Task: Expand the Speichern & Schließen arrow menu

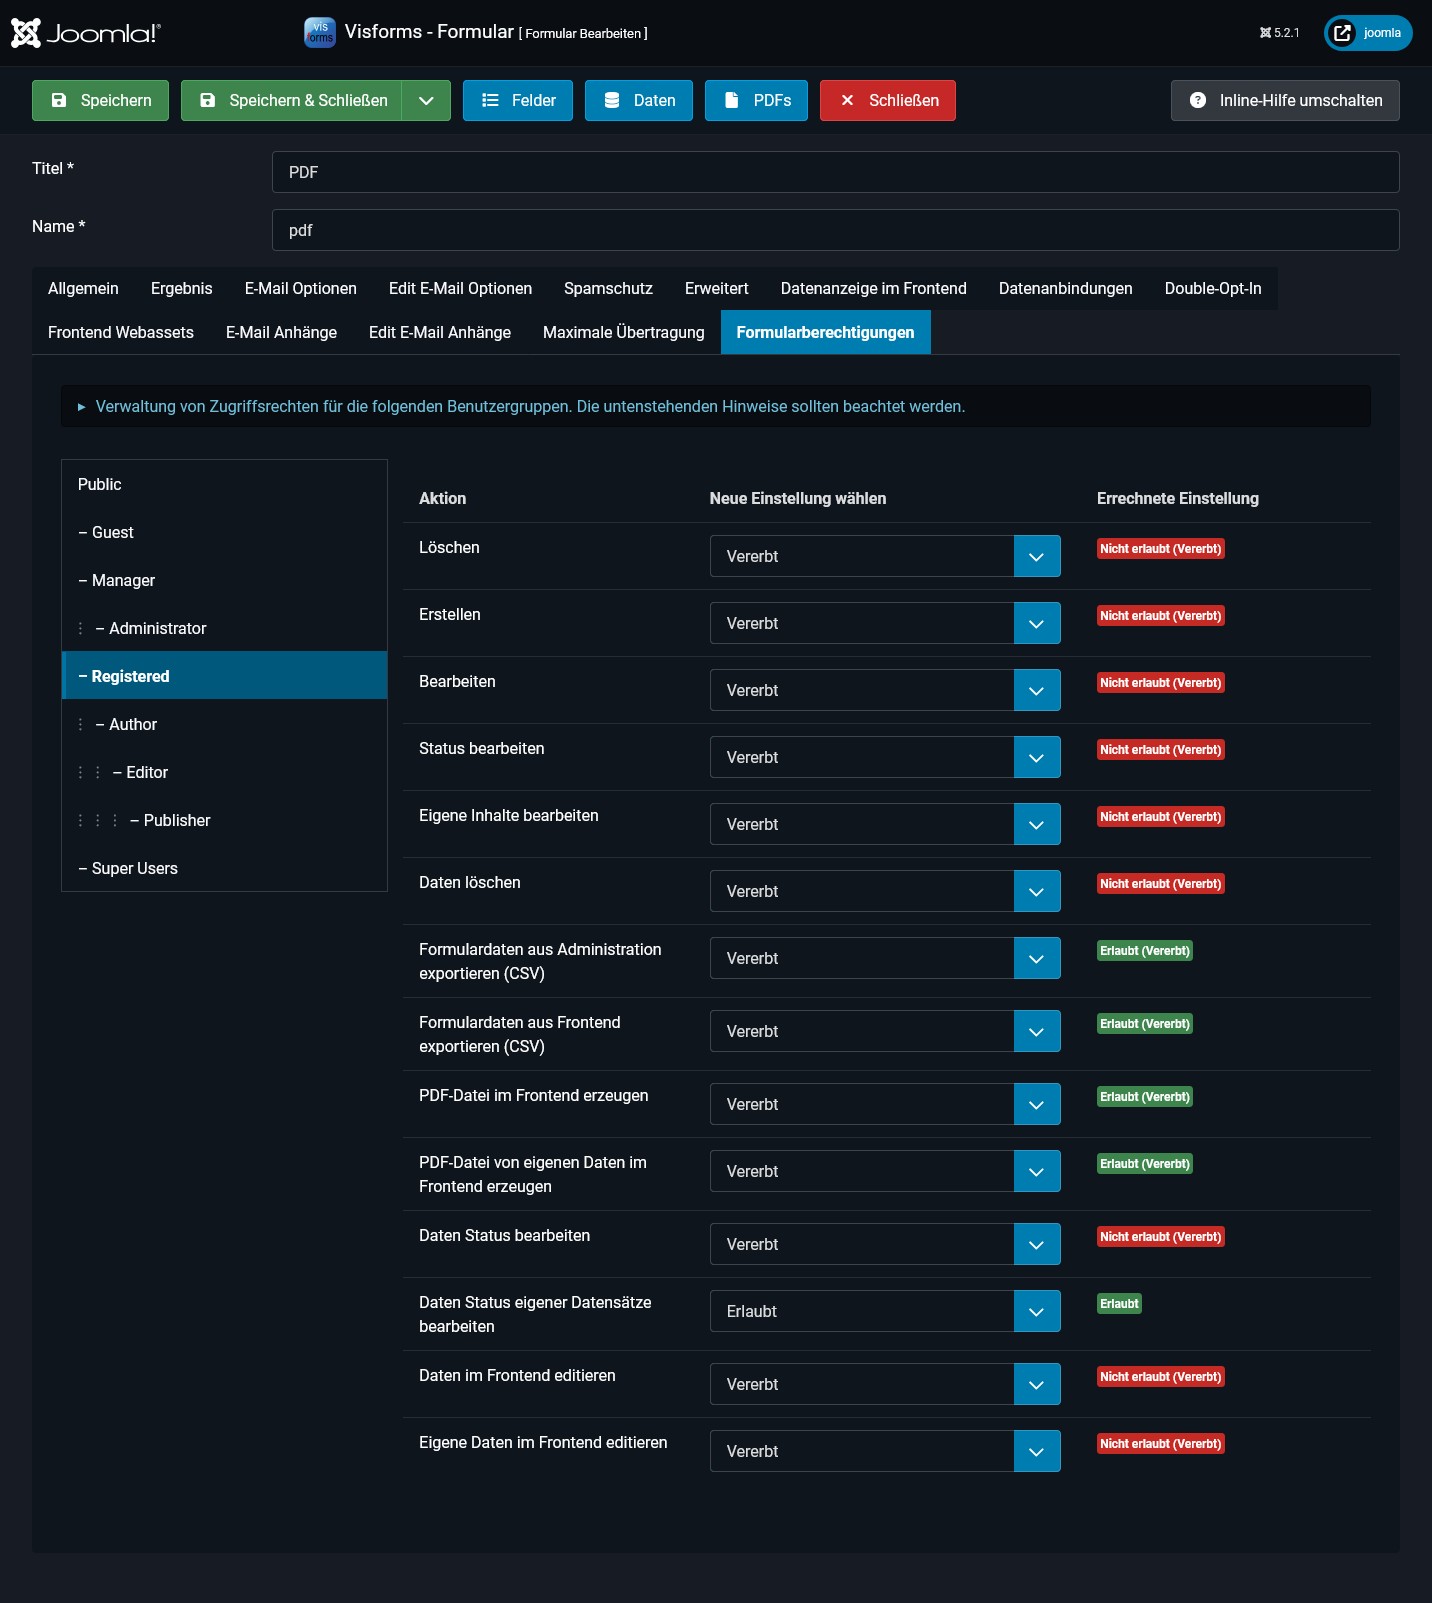Action: (x=426, y=101)
